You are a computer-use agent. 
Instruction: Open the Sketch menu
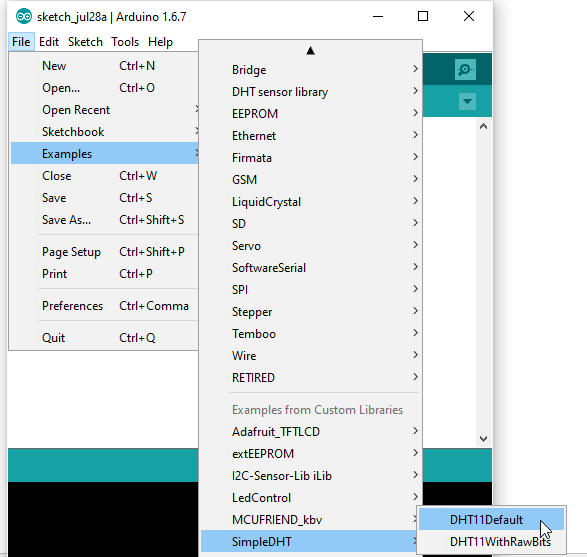(85, 42)
